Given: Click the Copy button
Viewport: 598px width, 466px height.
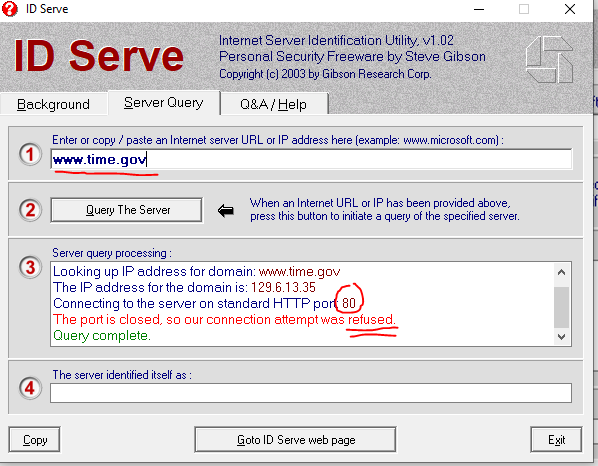Looking at the screenshot, I should 35,440.
